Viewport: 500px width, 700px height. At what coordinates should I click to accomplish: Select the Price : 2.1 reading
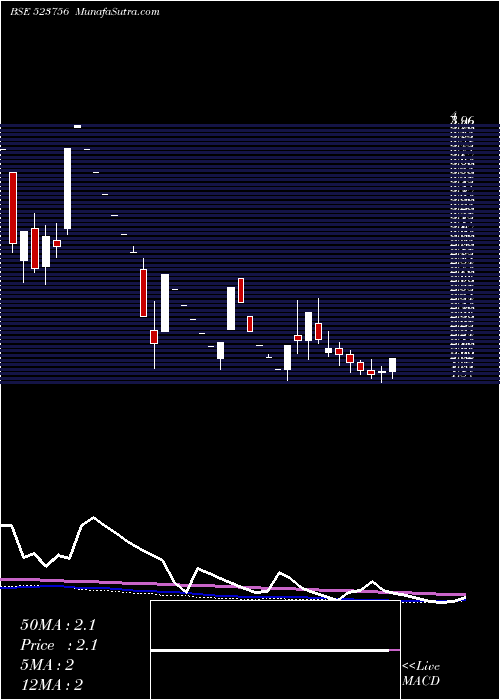coord(59,645)
